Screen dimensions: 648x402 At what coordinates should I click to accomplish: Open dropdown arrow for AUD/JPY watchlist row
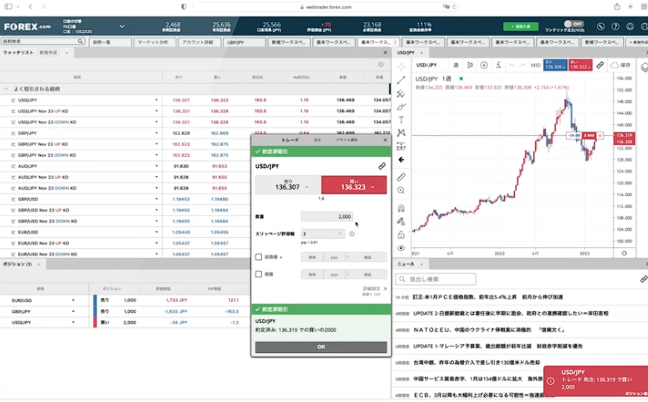(x=157, y=166)
